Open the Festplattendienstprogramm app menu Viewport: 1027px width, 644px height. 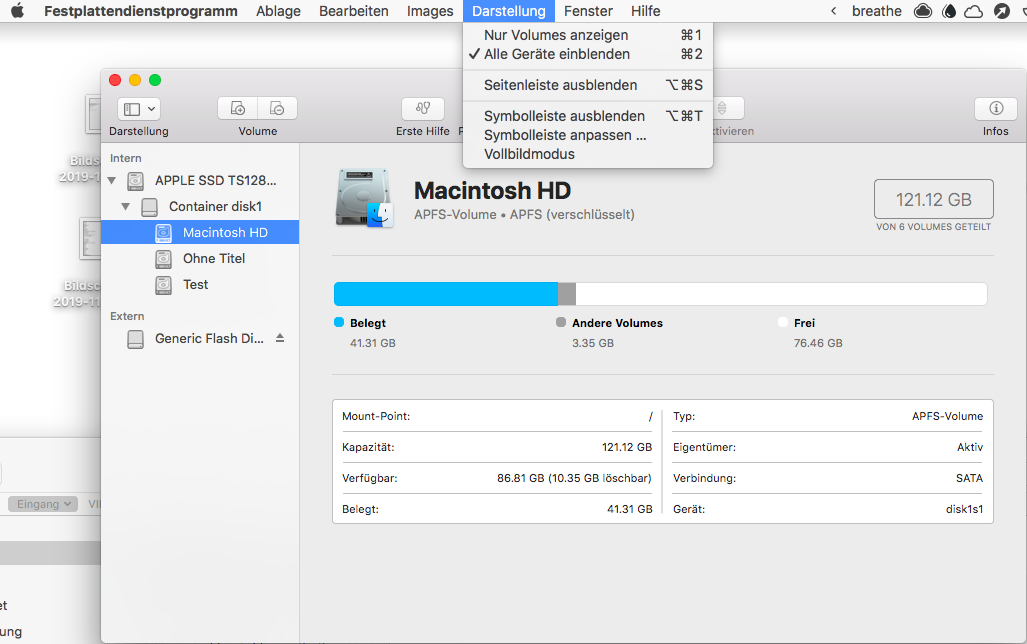tap(141, 11)
